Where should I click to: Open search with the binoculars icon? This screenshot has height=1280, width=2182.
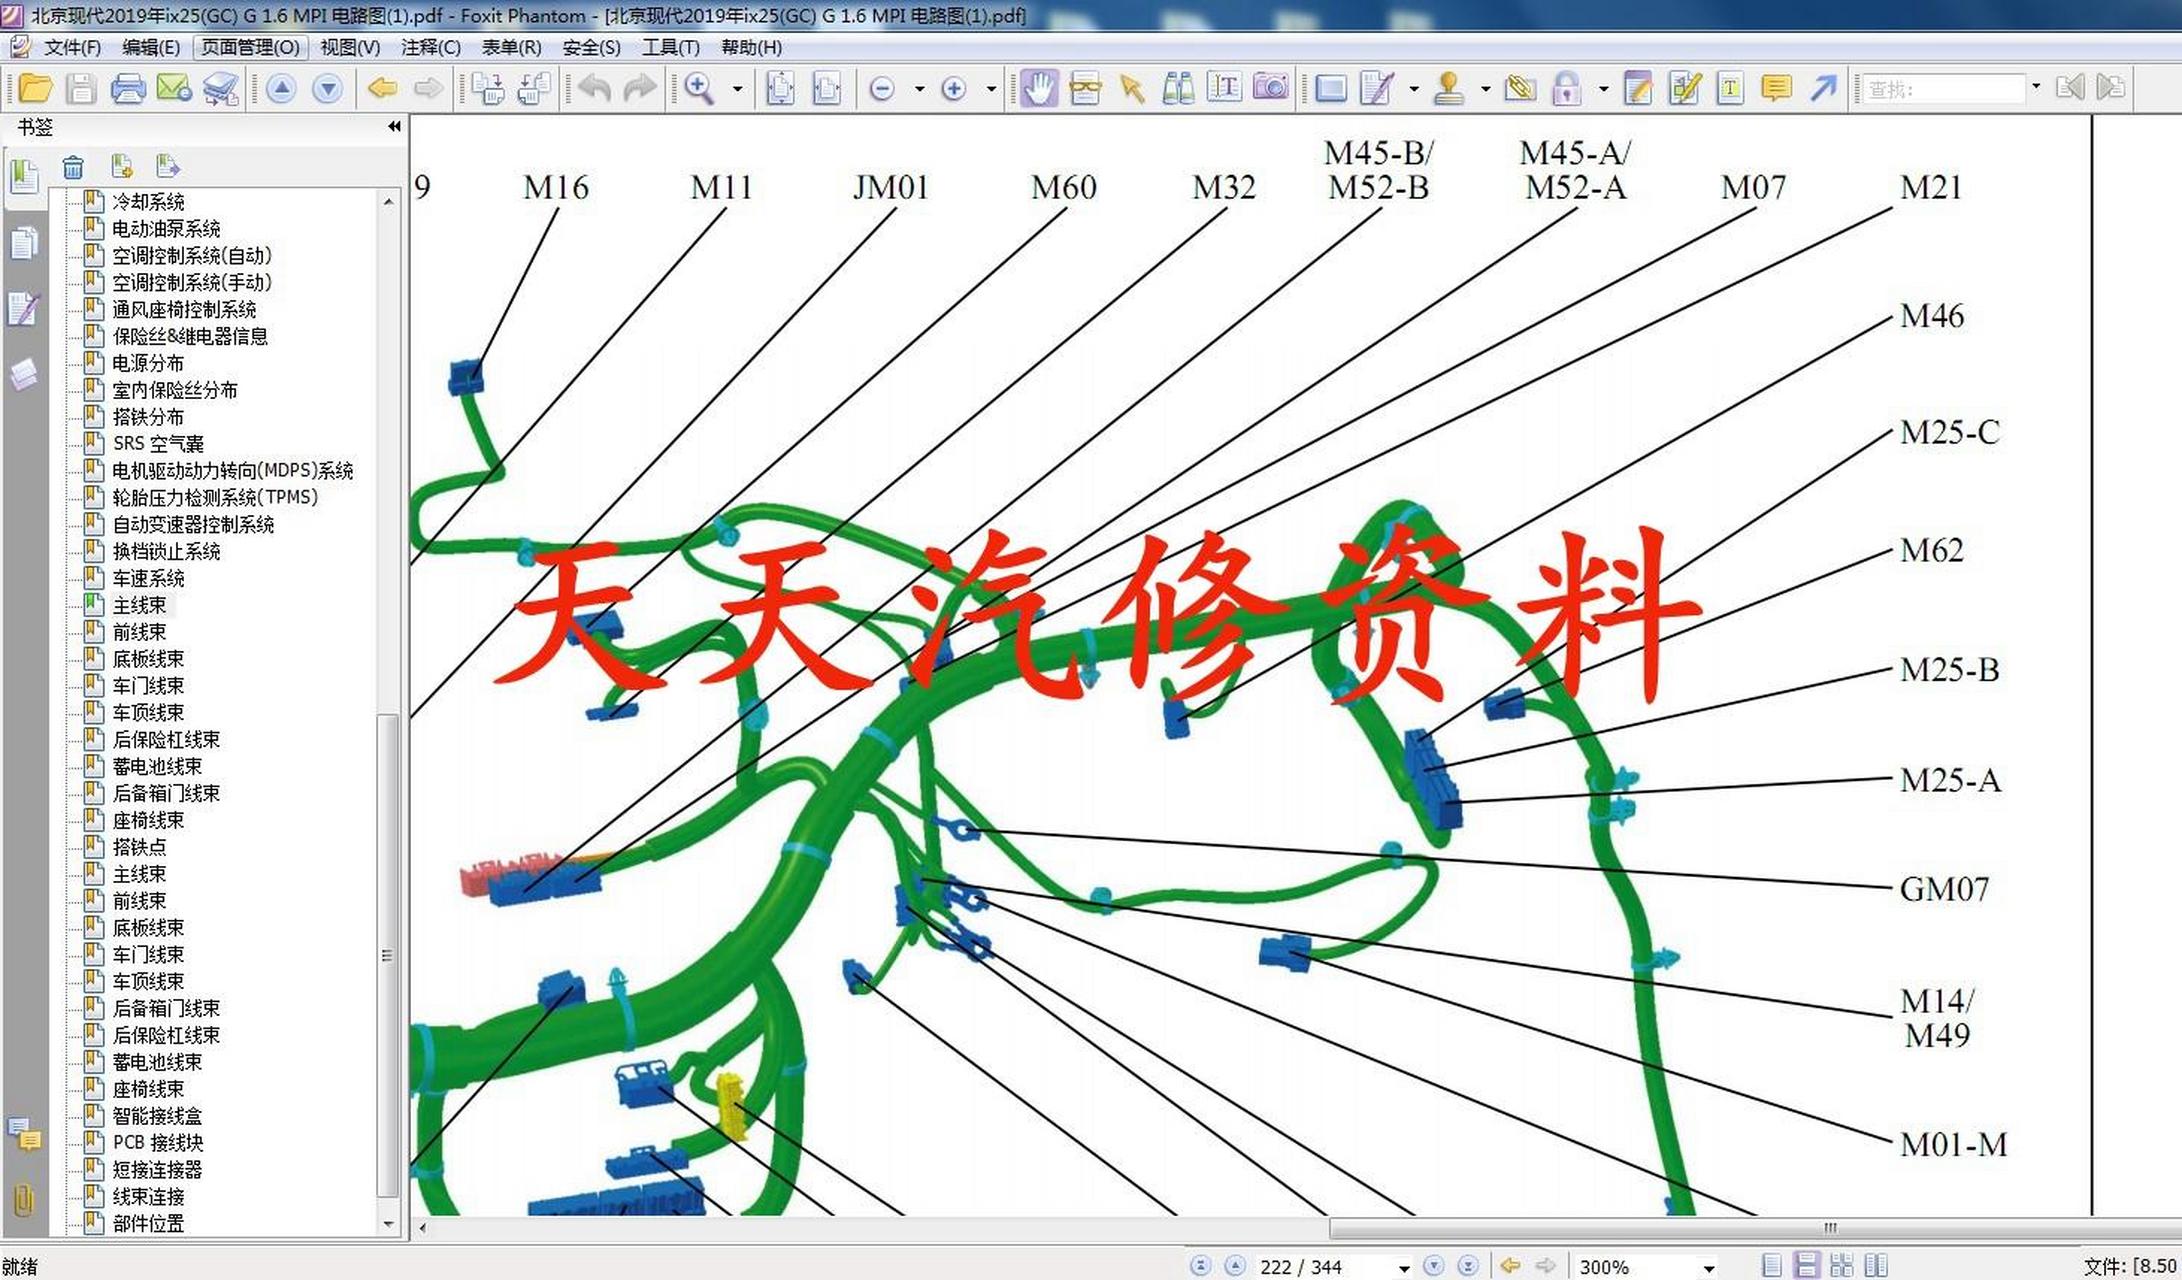pos(1178,89)
